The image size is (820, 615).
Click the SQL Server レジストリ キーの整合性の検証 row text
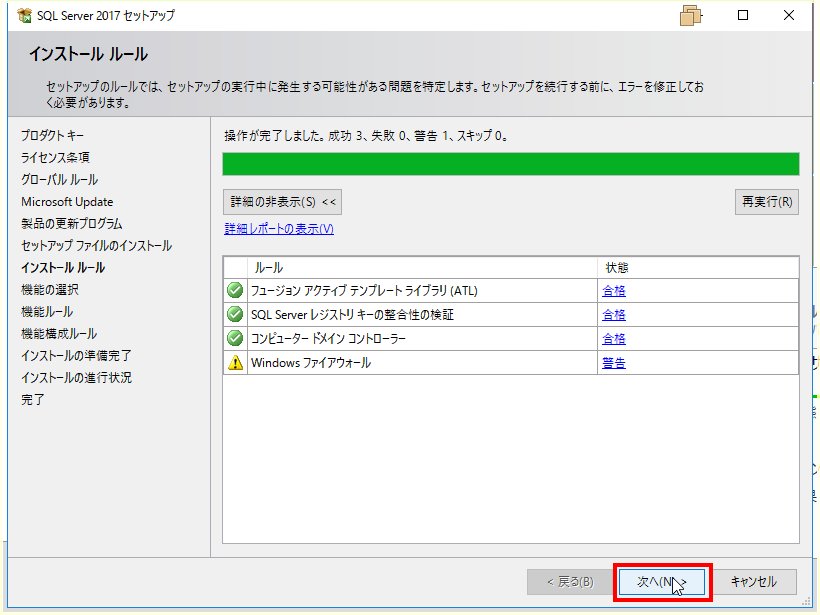352,315
